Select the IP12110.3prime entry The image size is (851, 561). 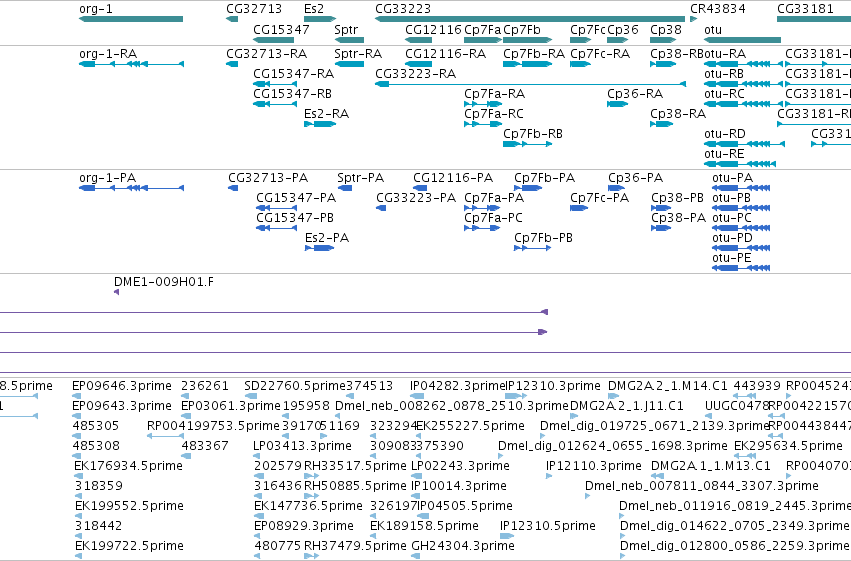(594, 466)
